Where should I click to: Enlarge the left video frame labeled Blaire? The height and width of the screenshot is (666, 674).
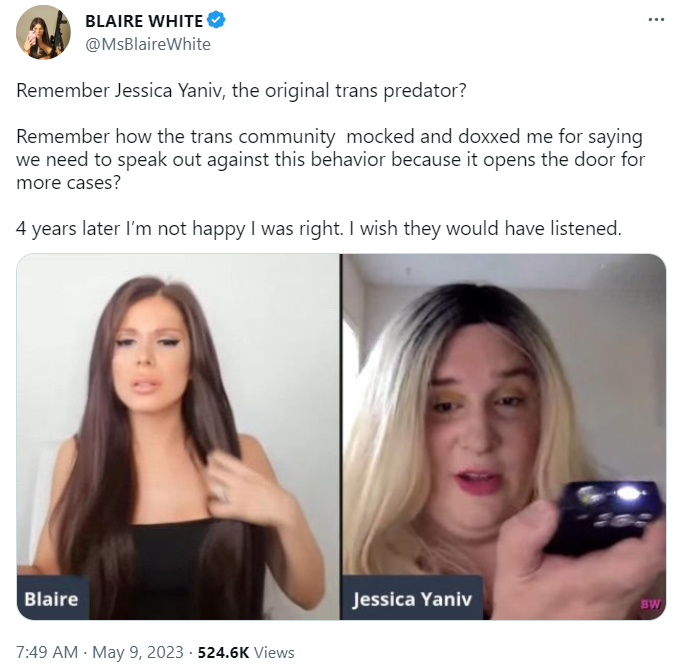click(x=178, y=436)
